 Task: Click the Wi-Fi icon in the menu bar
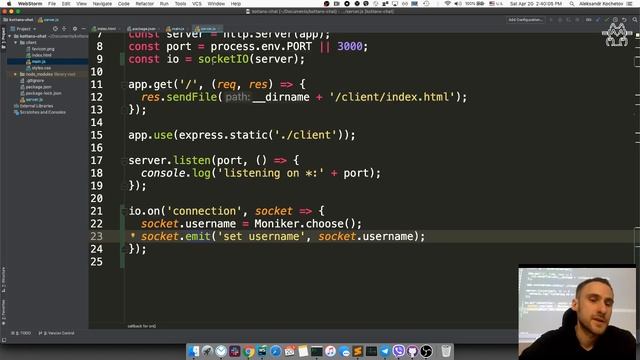(448, 4)
